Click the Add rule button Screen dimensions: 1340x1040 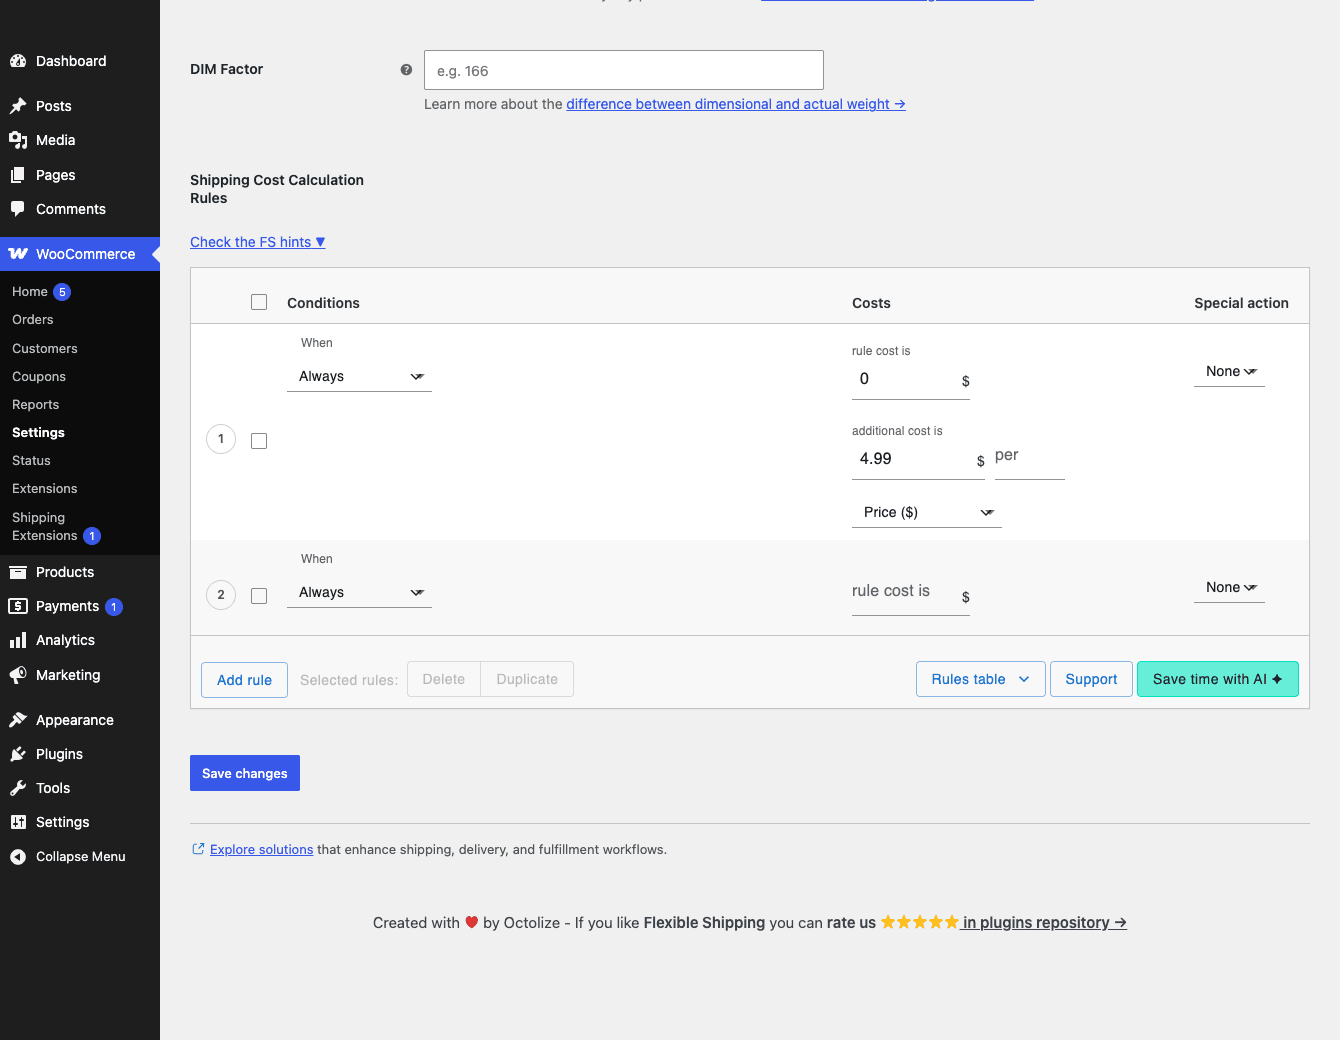click(245, 680)
